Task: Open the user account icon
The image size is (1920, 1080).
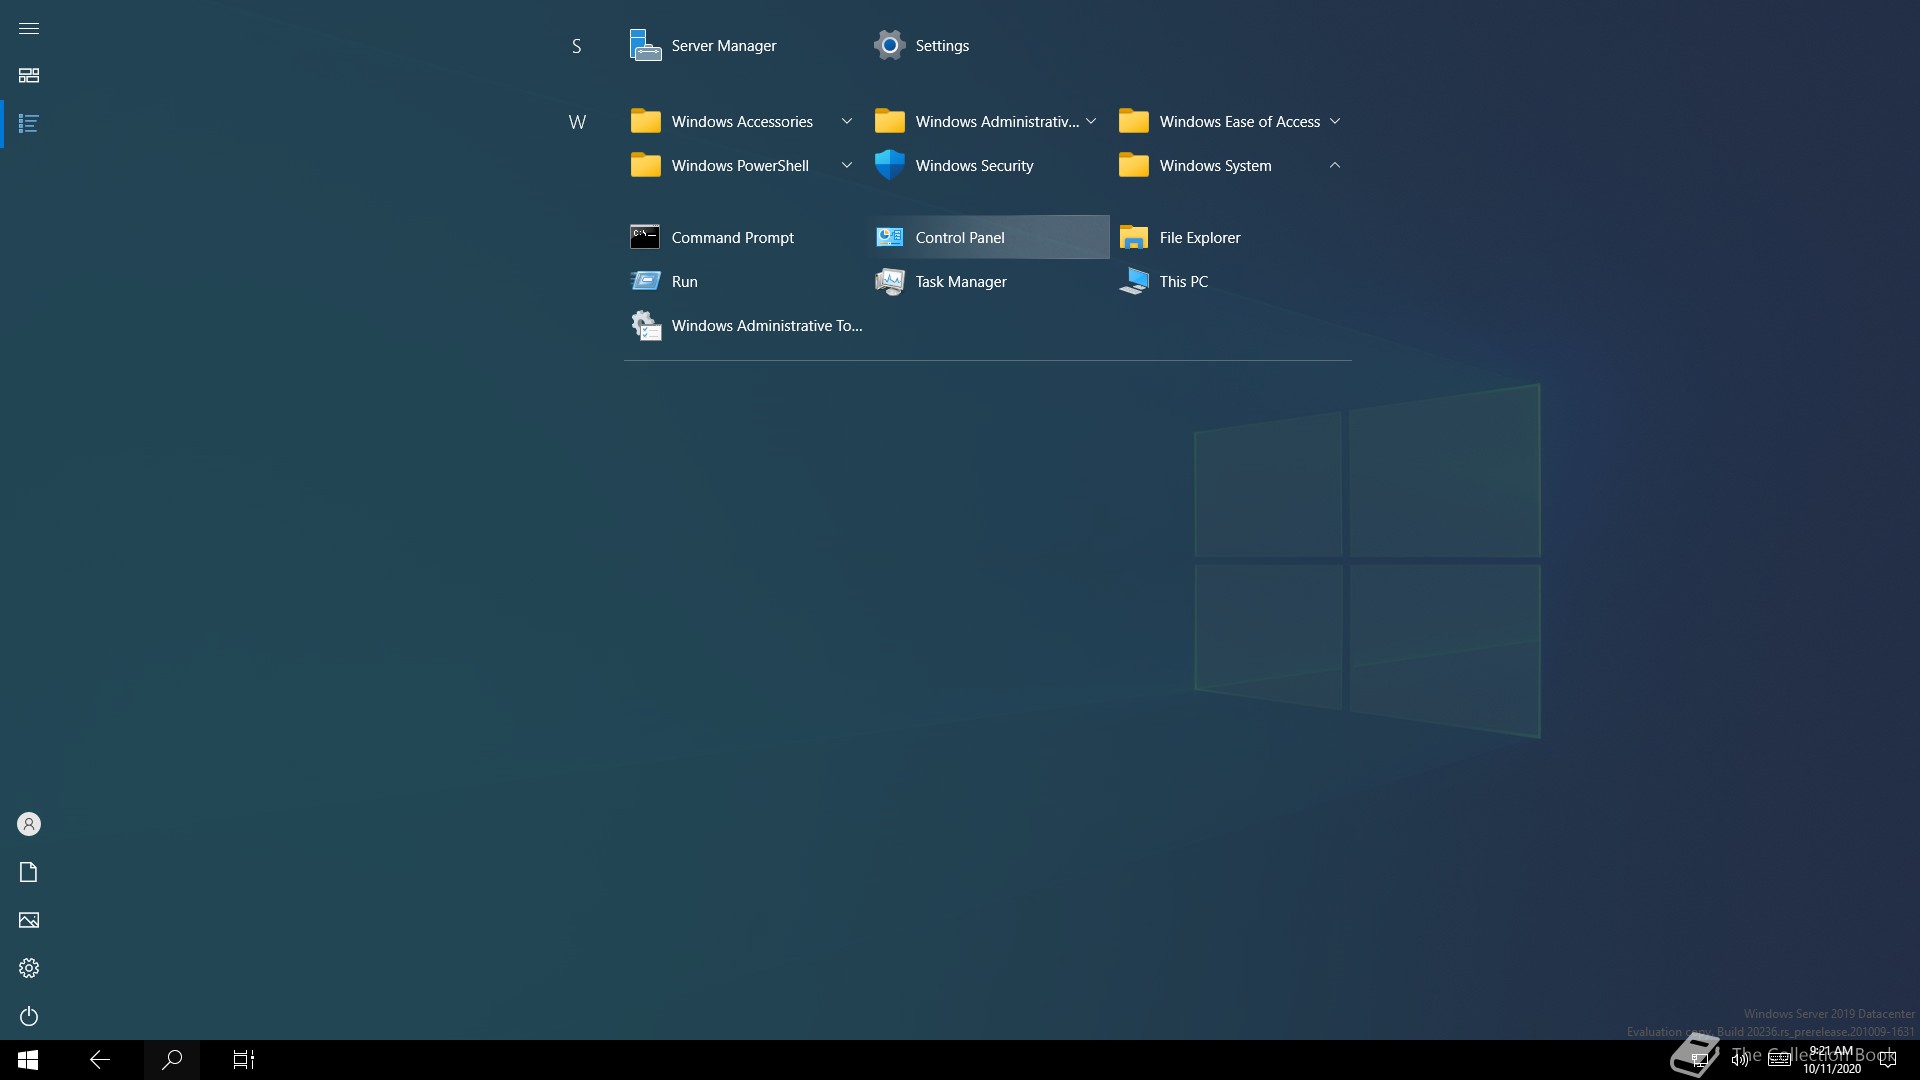Action: [x=29, y=824]
